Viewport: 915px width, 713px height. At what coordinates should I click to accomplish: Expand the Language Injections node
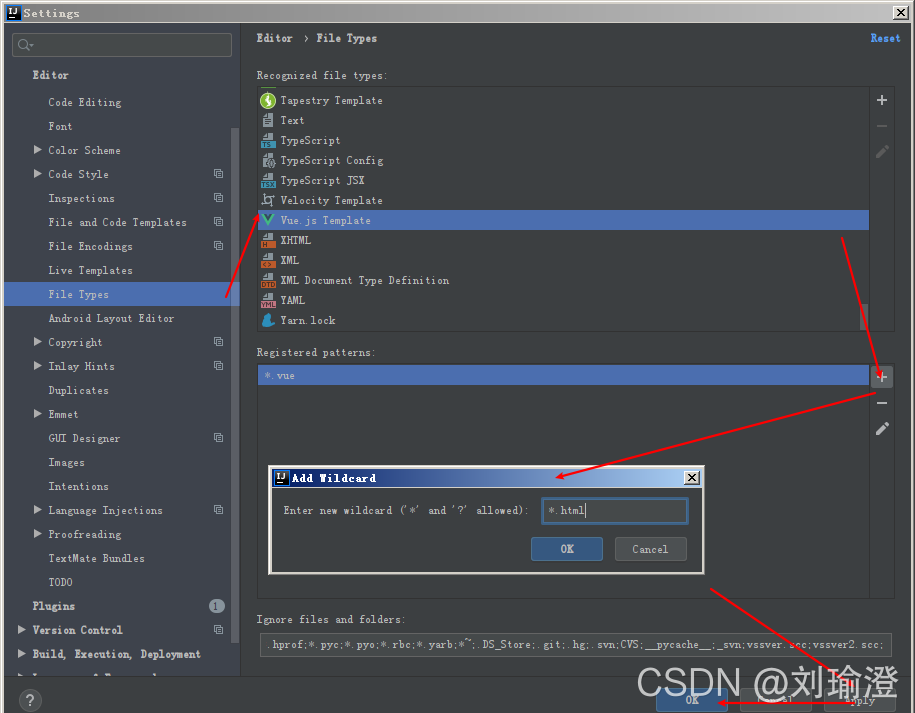pyautogui.click(x=37, y=510)
